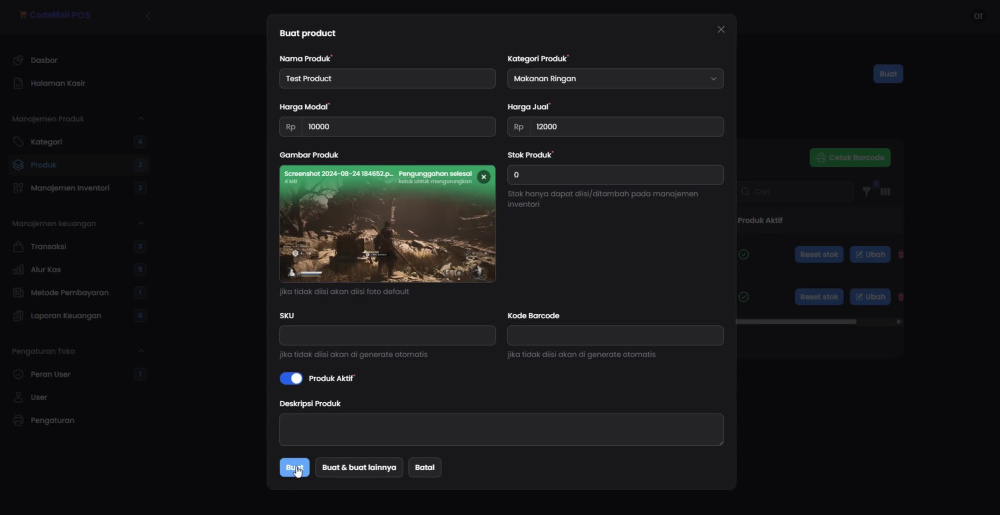The height and width of the screenshot is (515, 1000).
Task: Remove the uploaded screenshot image
Action: pos(483,177)
